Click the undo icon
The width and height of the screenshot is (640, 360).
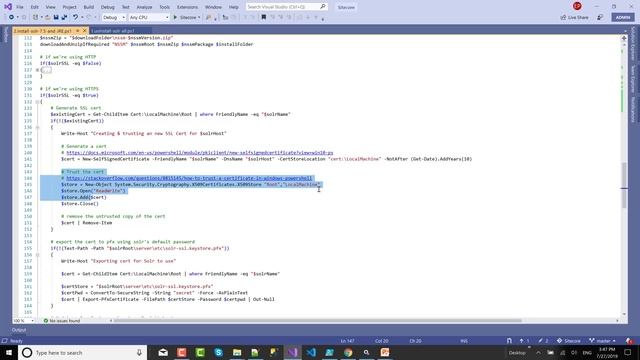click(76, 18)
